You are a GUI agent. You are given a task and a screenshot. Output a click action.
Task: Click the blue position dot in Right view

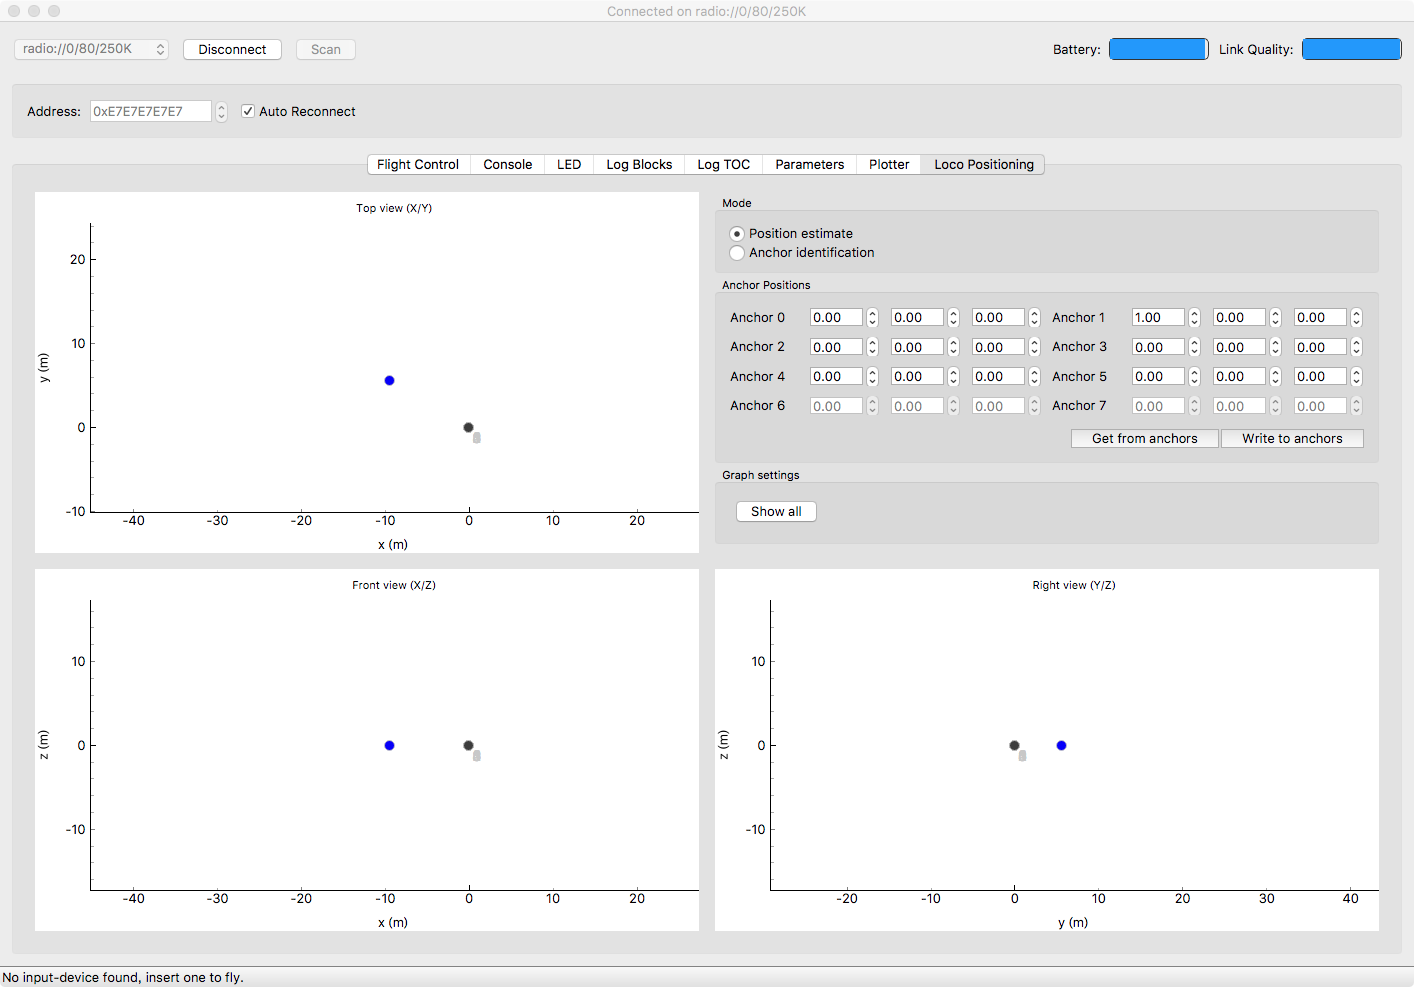coord(1061,745)
